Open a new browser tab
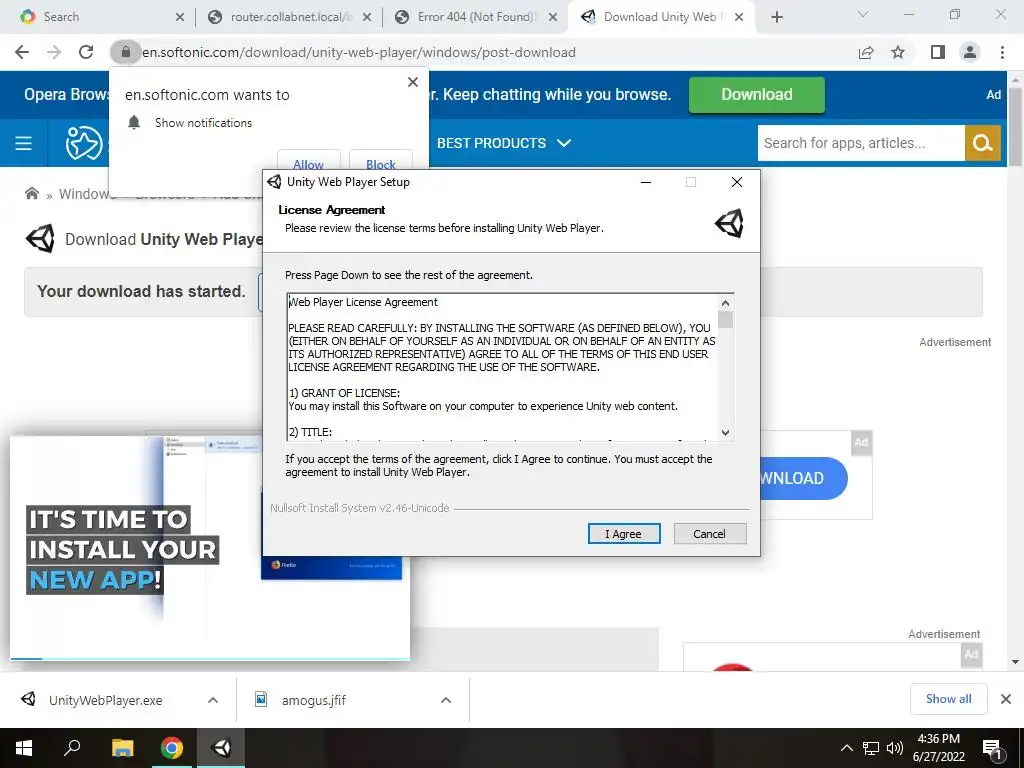This screenshot has width=1024, height=768. coord(776,17)
